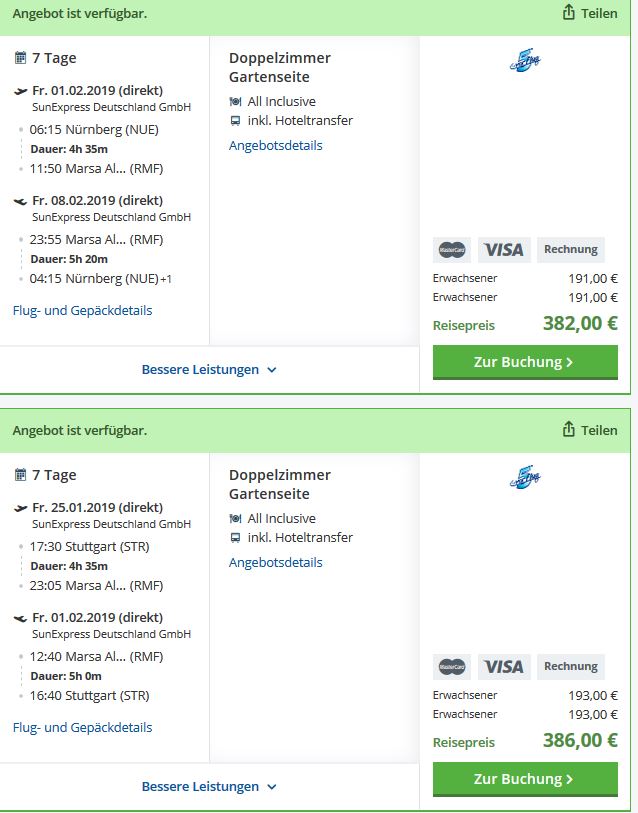Click calendar icon beside first 7 Tage
The width and height of the screenshot is (638, 813).
point(20,58)
